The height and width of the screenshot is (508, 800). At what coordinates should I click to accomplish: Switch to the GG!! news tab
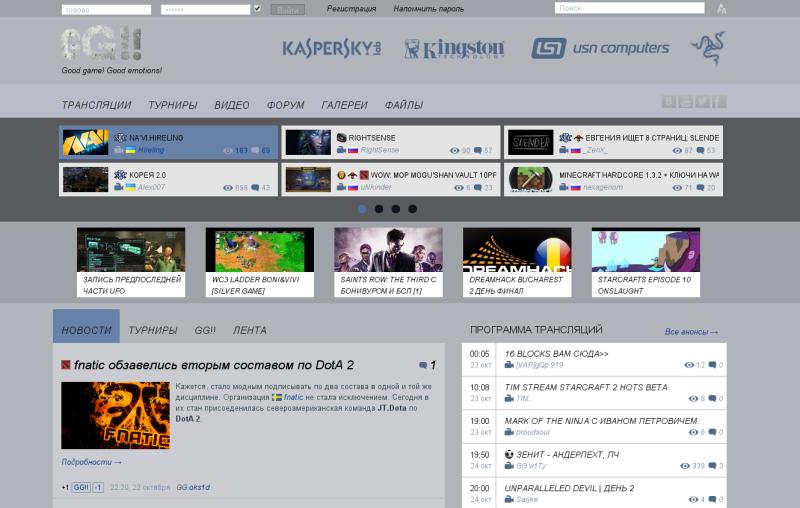pos(205,331)
